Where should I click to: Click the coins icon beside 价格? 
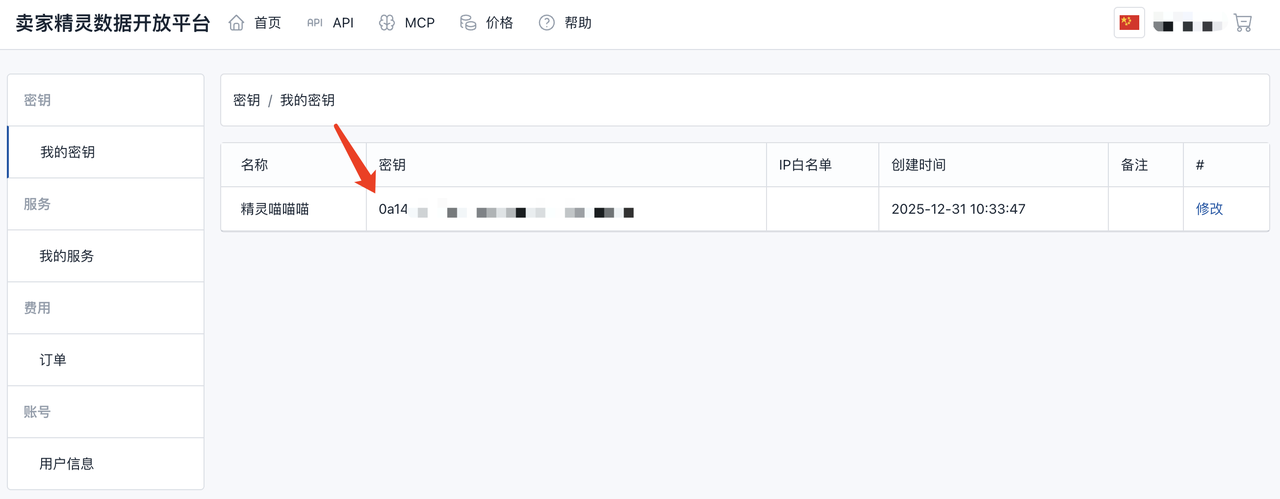click(468, 23)
